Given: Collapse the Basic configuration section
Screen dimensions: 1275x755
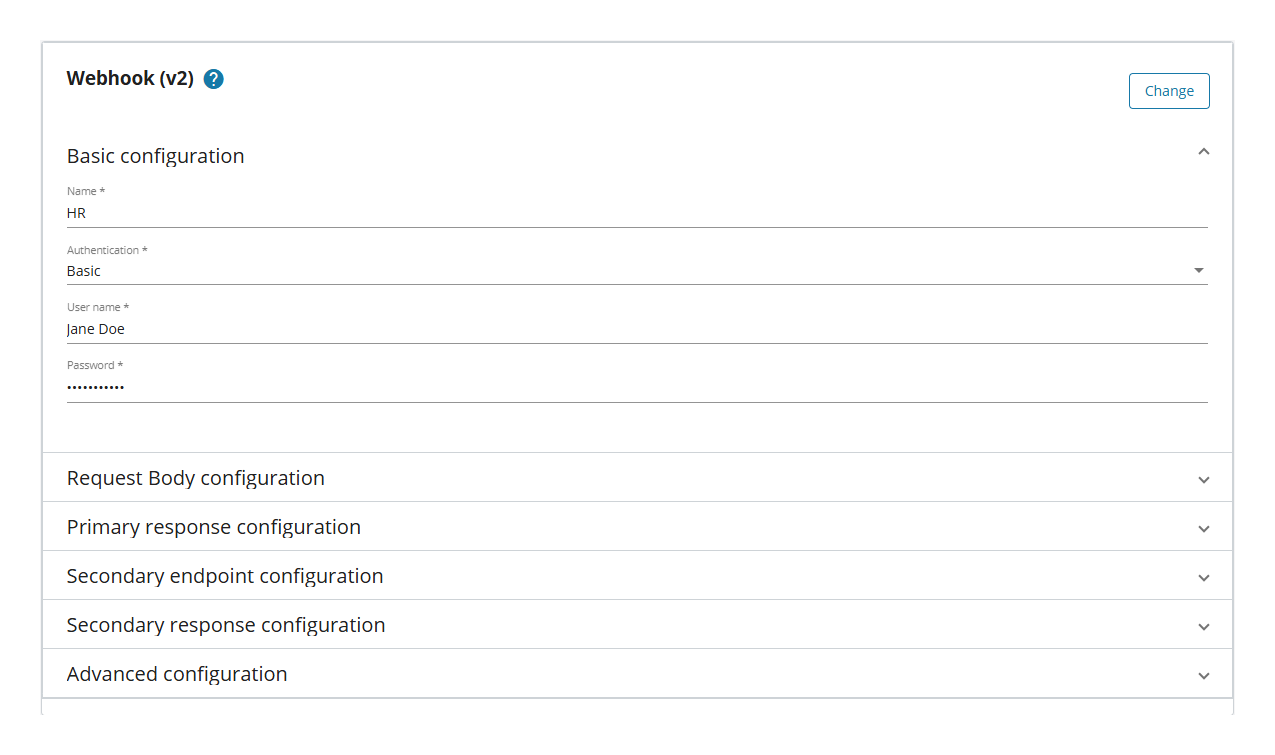Looking at the screenshot, I should [x=1204, y=151].
